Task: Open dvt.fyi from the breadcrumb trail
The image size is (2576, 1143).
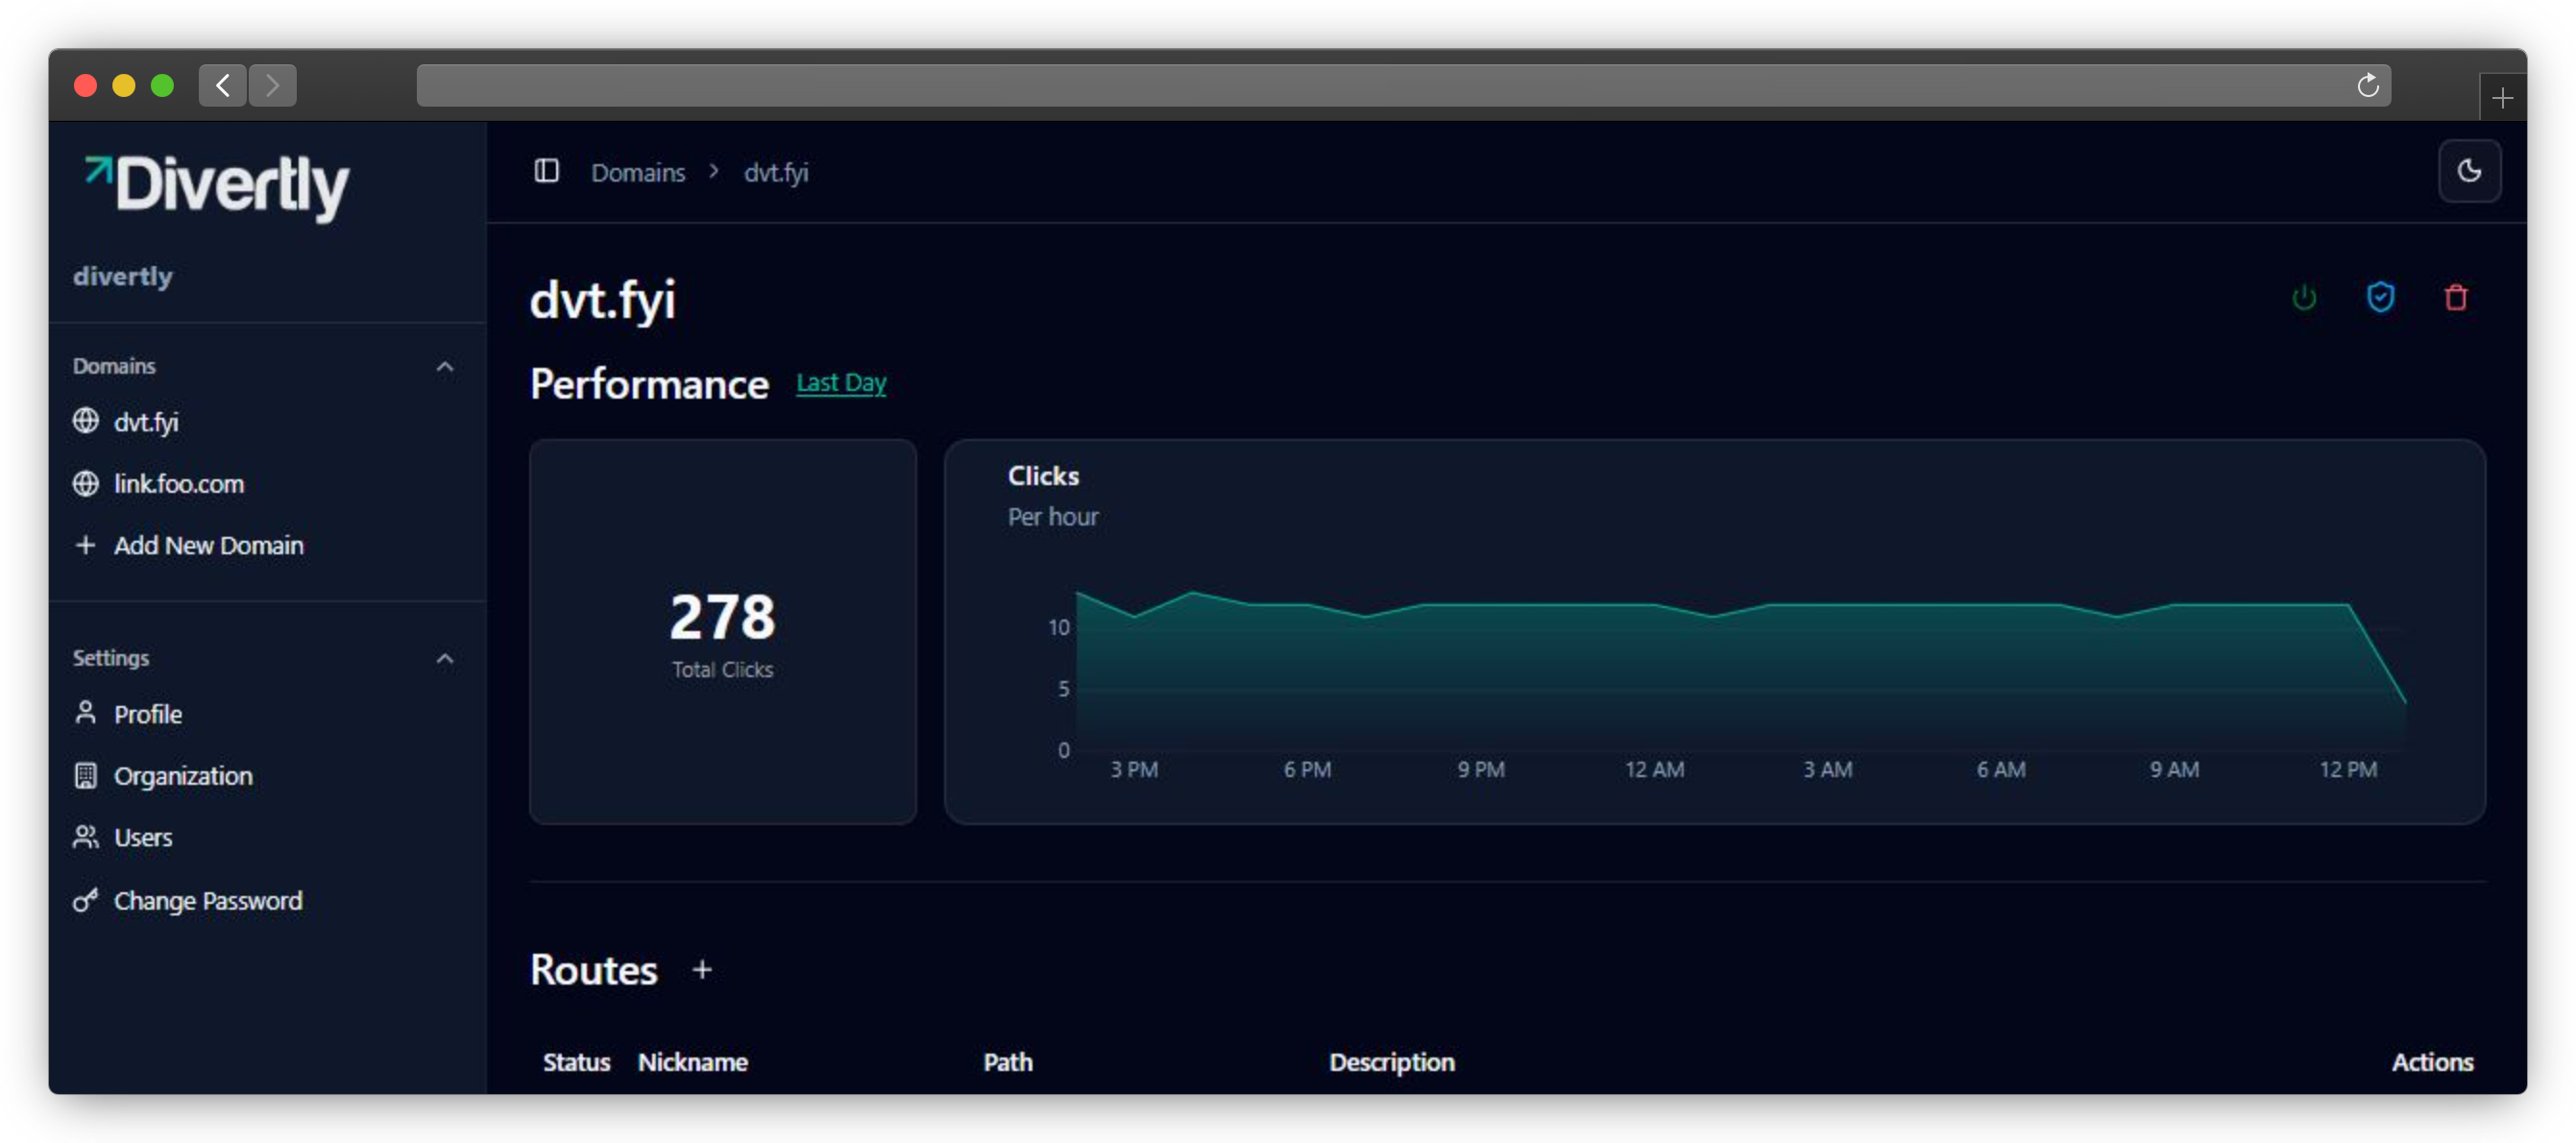Action: pyautogui.click(x=776, y=171)
